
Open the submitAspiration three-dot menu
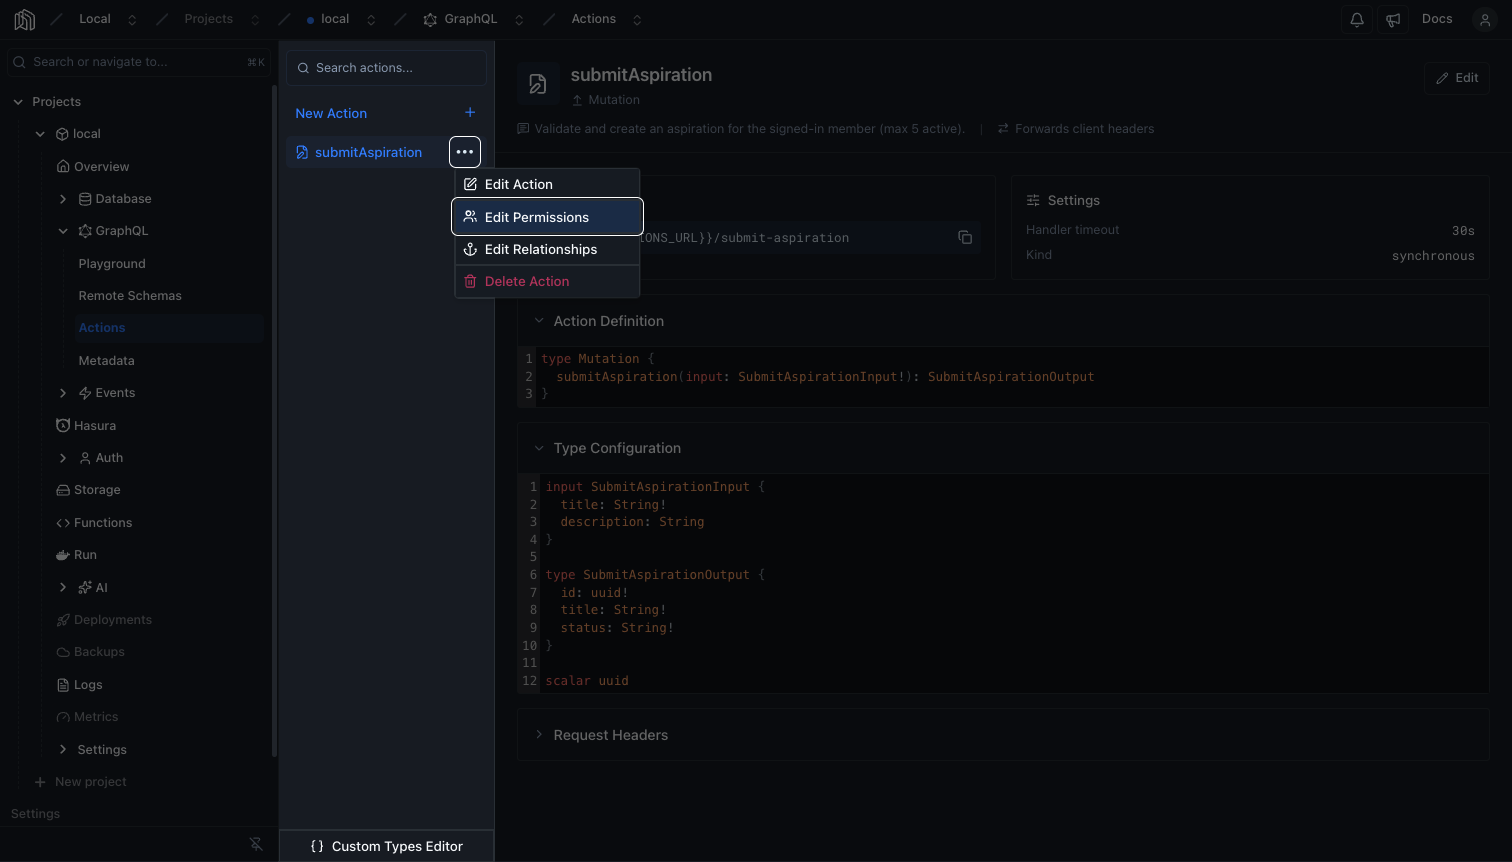point(465,152)
